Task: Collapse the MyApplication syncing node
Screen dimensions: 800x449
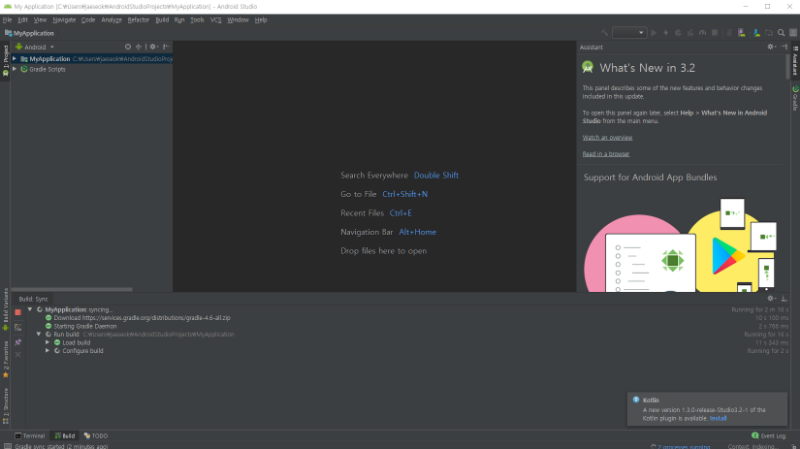Action: pos(30,309)
